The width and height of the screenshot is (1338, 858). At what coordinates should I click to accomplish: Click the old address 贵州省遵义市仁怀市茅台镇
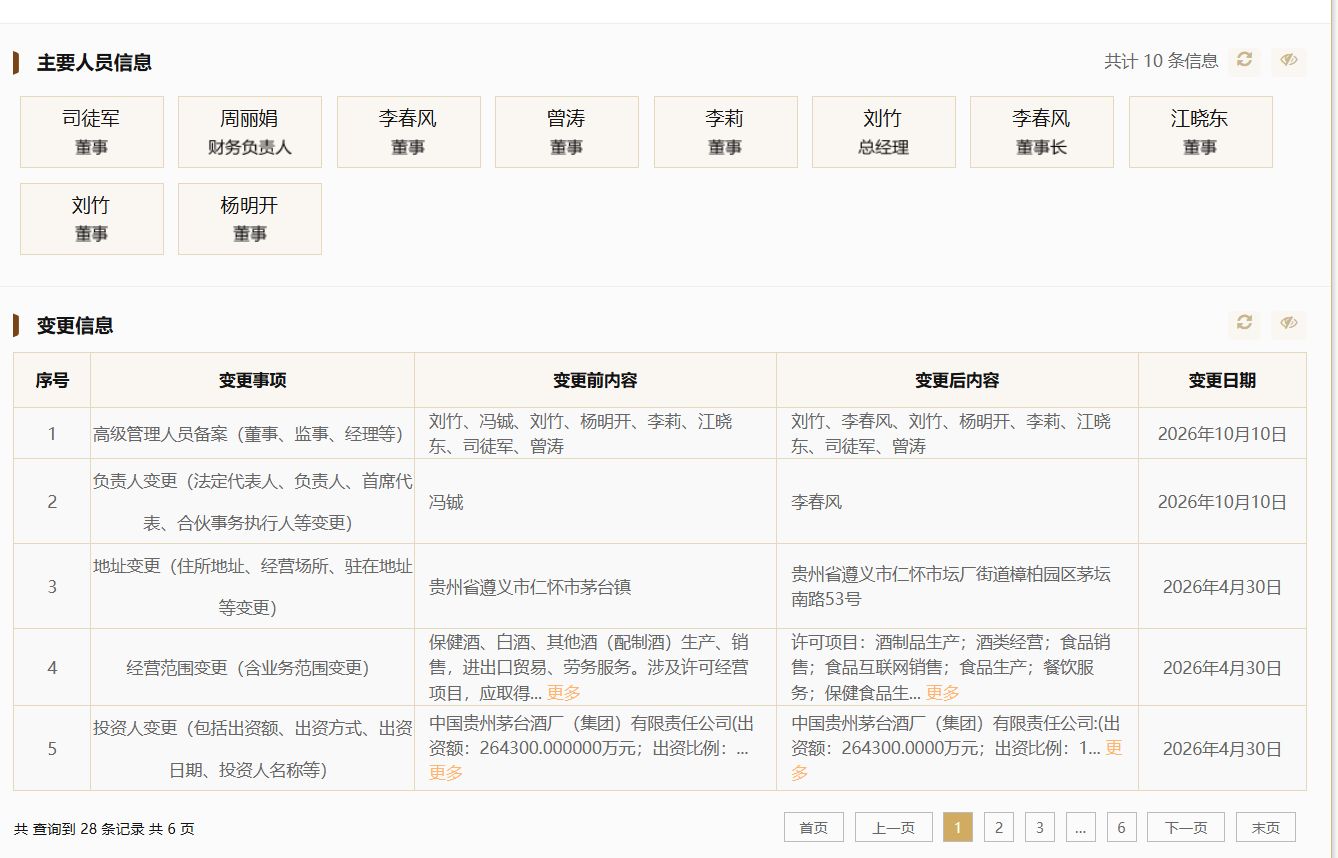pyautogui.click(x=530, y=587)
